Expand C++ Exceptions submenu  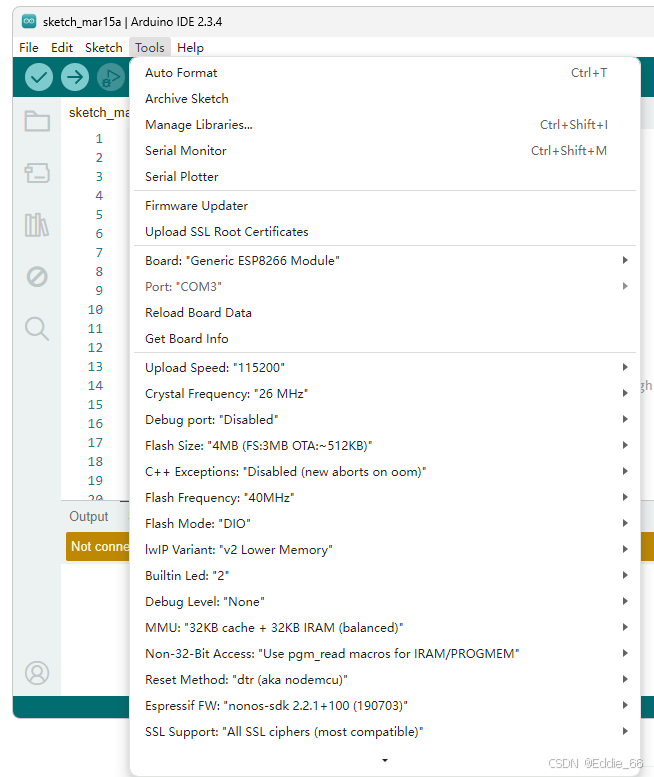pyautogui.click(x=385, y=472)
